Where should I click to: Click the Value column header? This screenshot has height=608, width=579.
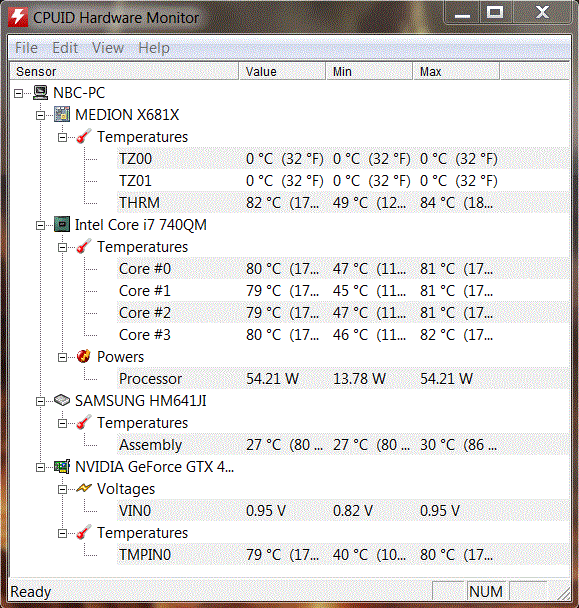point(282,71)
